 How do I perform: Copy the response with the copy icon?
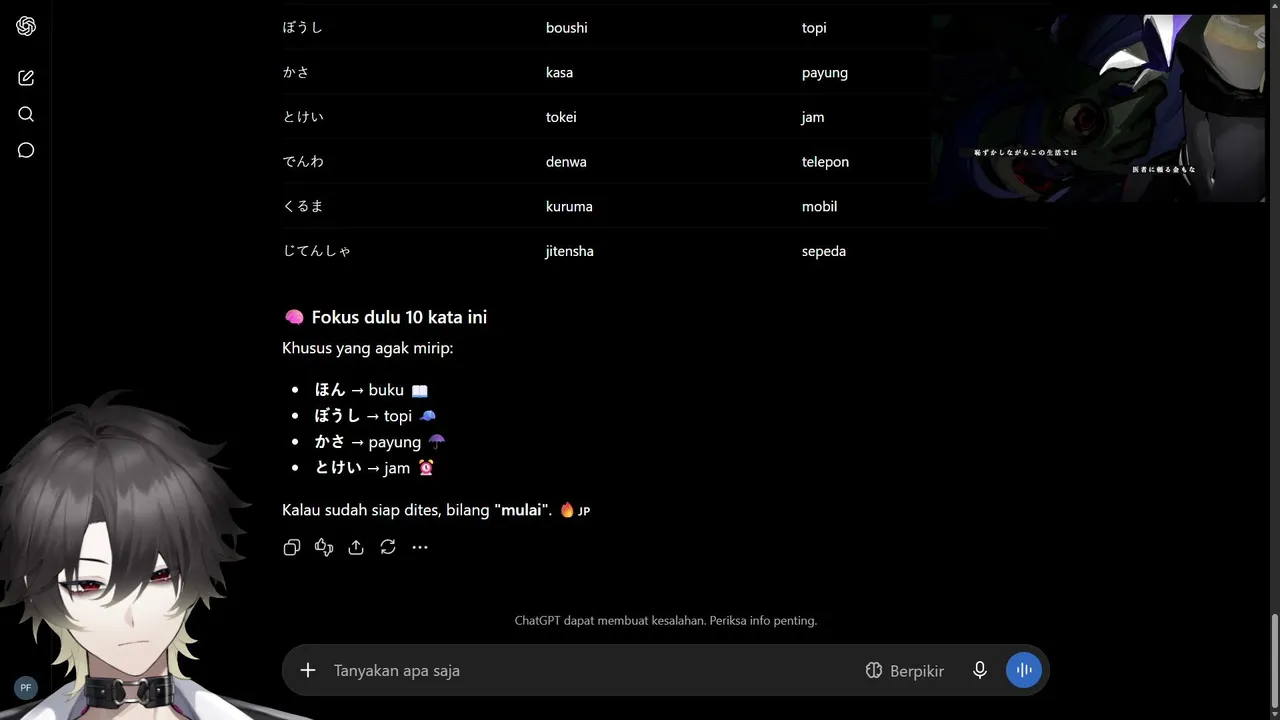coord(292,547)
